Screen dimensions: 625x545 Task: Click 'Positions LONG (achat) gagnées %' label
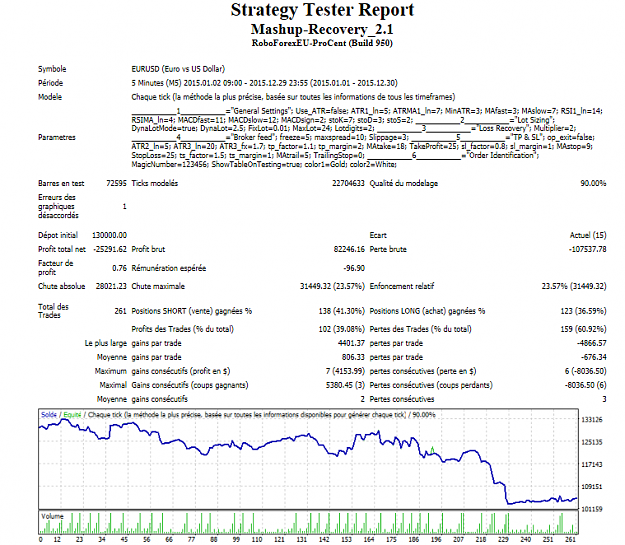(427, 311)
